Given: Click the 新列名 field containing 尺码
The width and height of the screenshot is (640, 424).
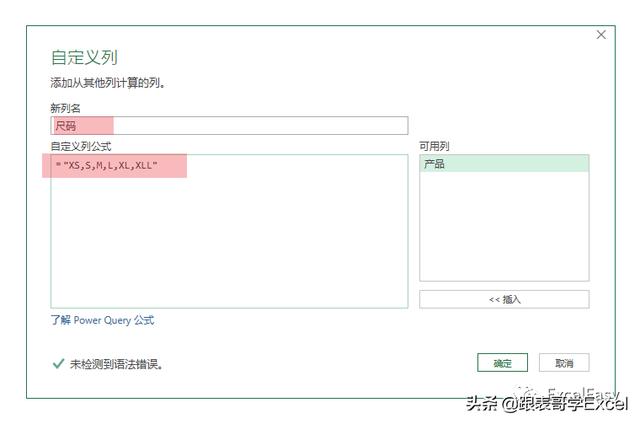Looking at the screenshot, I should pyautogui.click(x=229, y=126).
